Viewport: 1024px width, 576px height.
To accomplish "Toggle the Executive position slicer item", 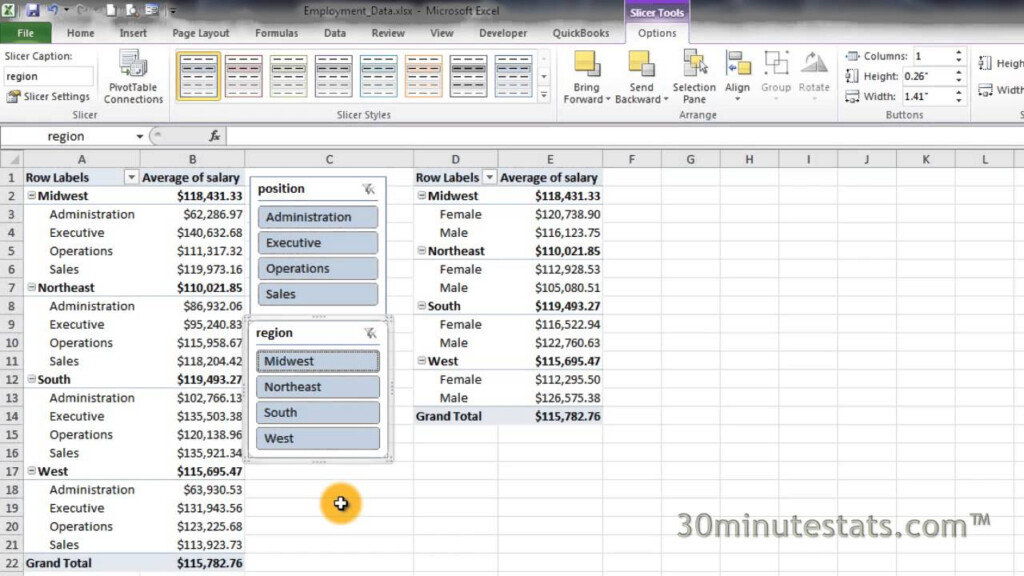I will click(318, 243).
